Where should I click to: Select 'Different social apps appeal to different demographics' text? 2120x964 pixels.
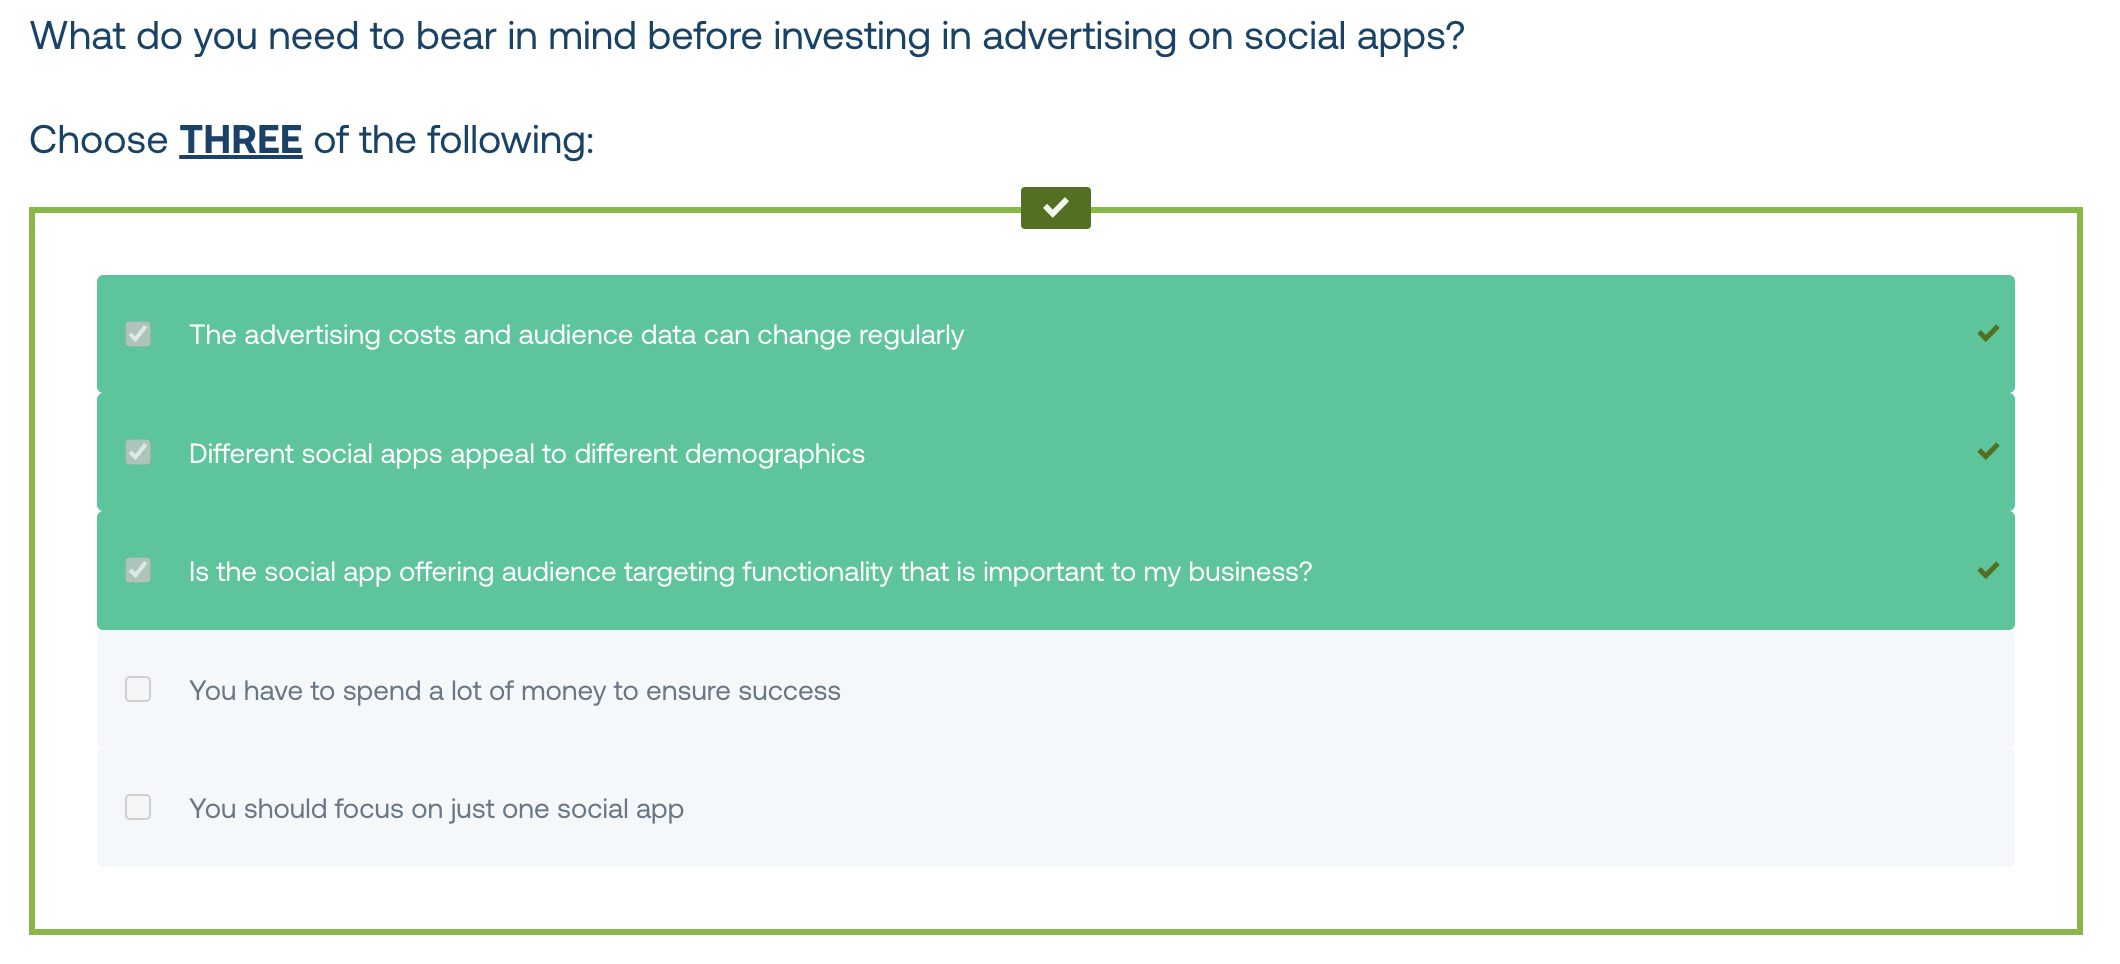(527, 454)
